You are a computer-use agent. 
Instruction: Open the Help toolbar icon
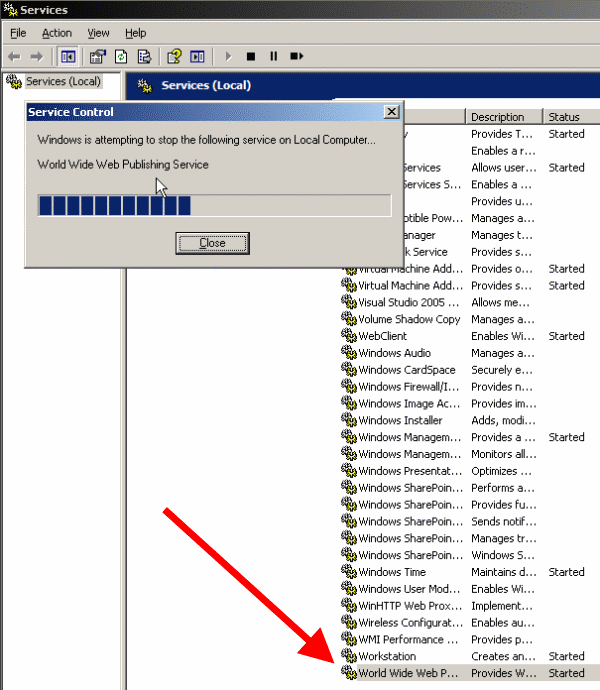point(174,56)
